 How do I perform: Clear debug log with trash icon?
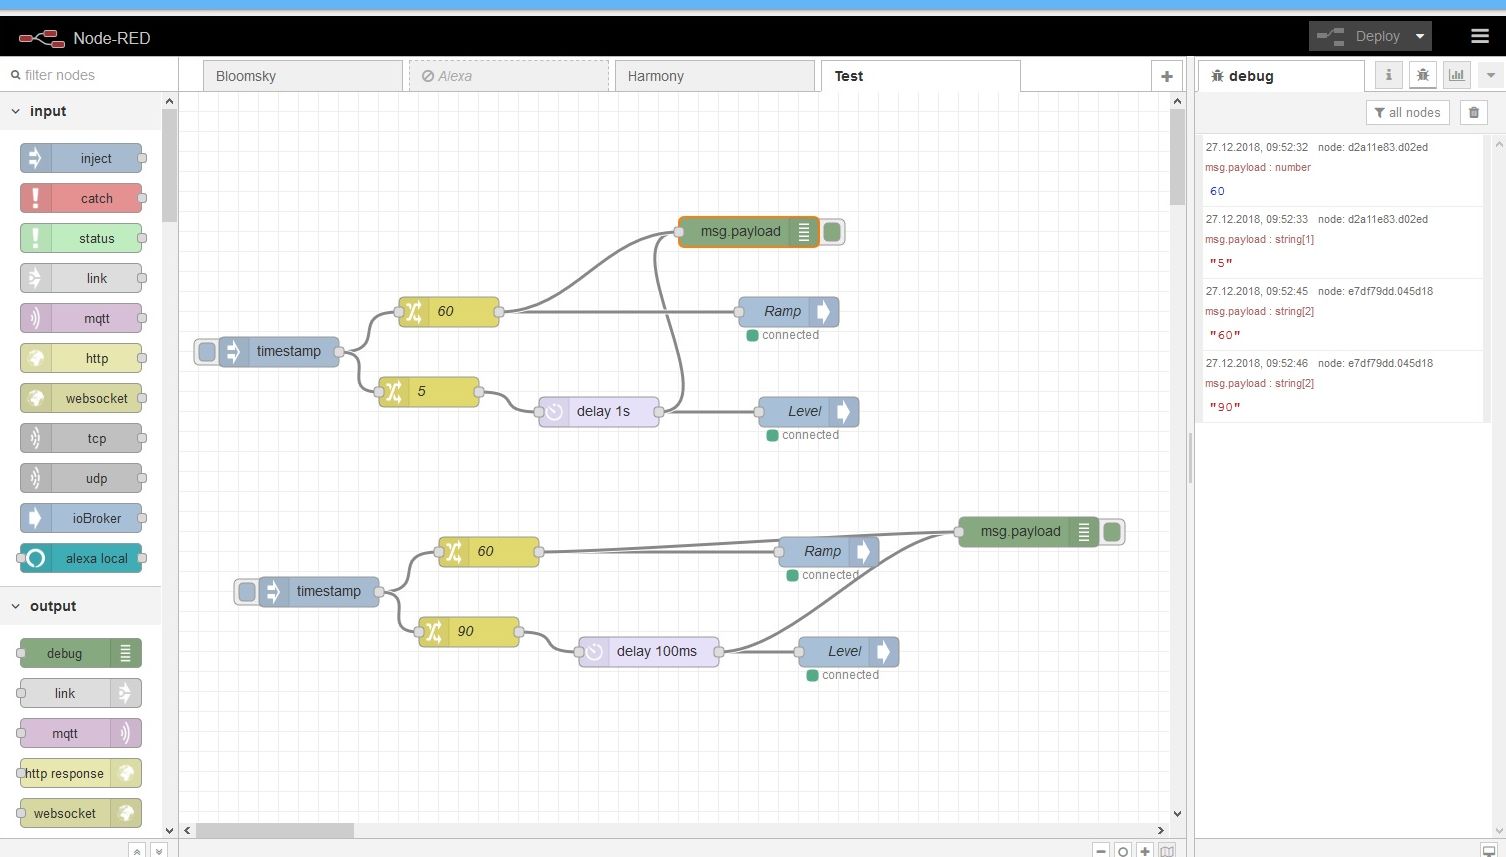tap(1473, 113)
